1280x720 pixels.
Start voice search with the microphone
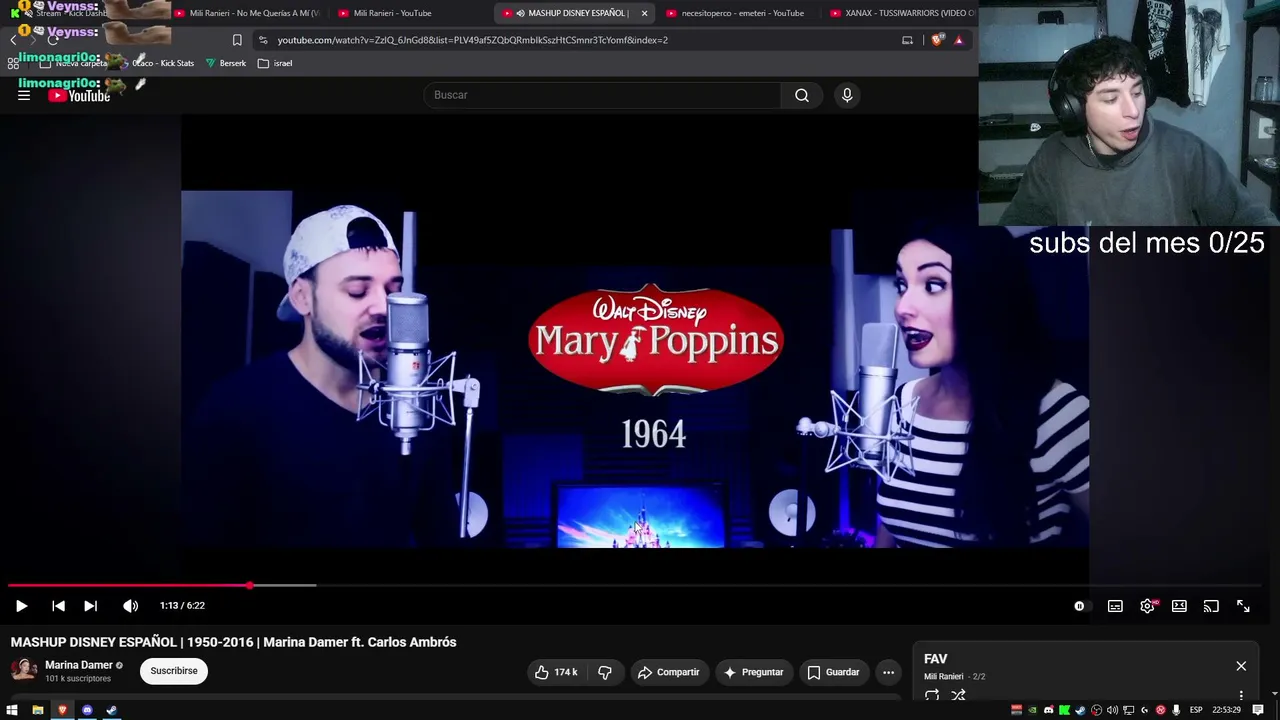point(847,95)
